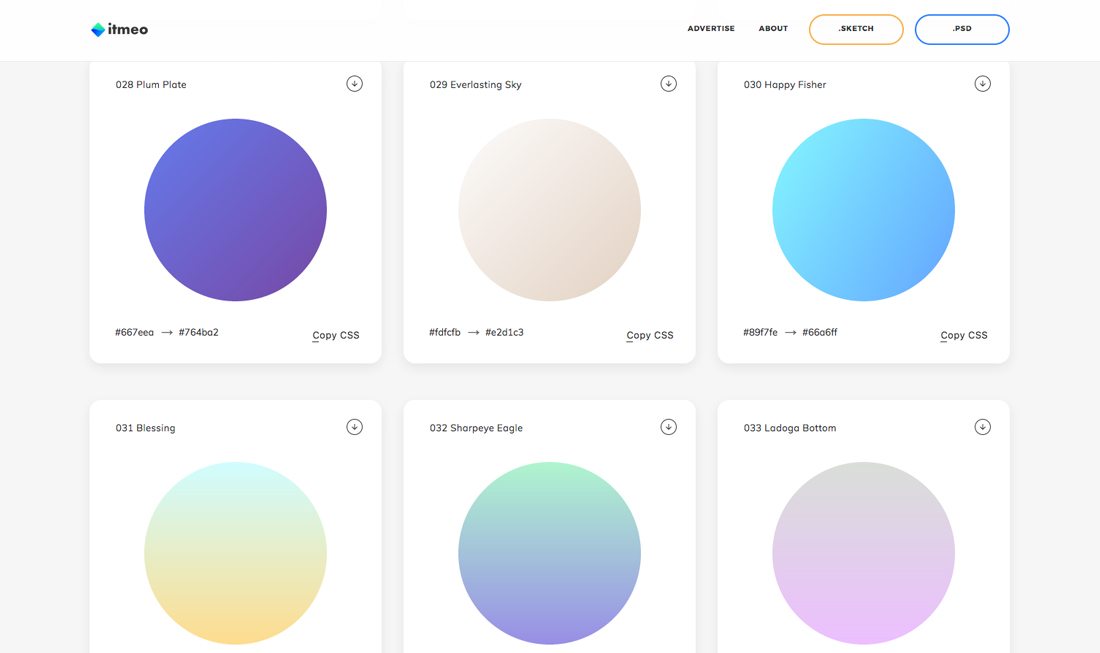Click the #fdfcfb hex code
This screenshot has width=1100, height=653.
pos(445,332)
